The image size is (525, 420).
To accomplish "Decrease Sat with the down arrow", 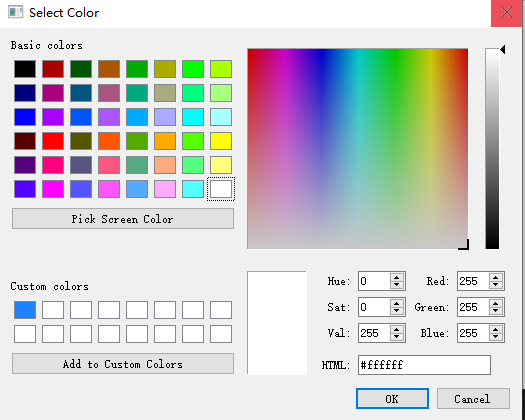I will (x=397, y=311).
